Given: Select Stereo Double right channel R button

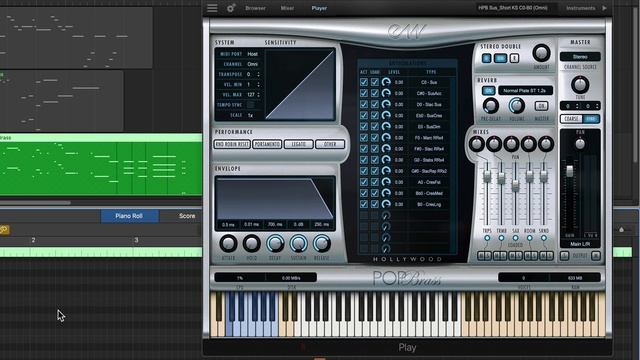Looking at the screenshot, I should tap(514, 58).
